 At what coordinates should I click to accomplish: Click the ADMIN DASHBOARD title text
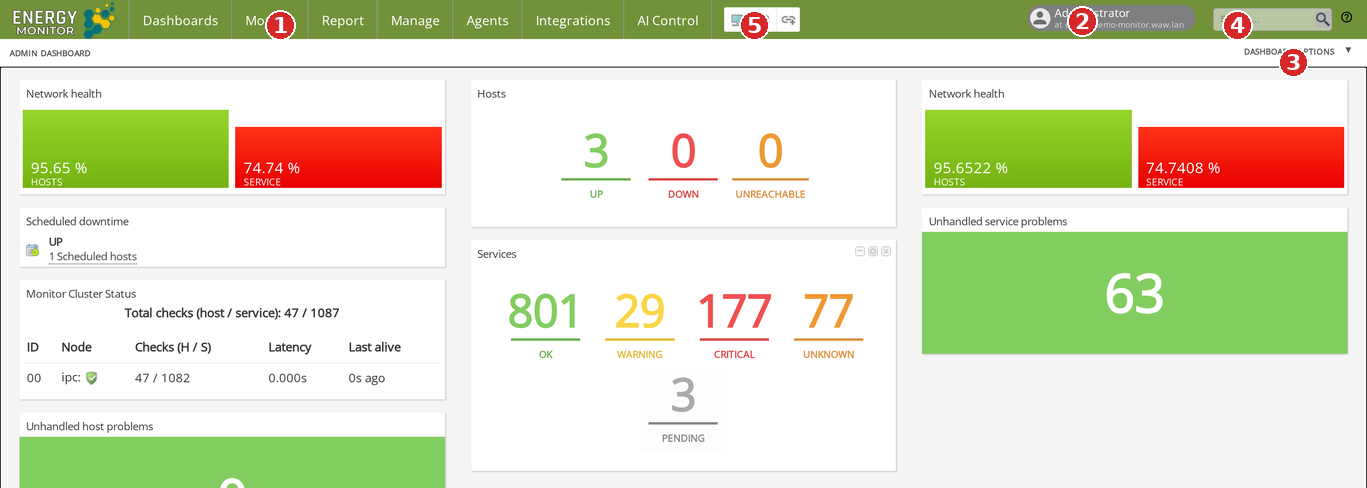point(50,53)
